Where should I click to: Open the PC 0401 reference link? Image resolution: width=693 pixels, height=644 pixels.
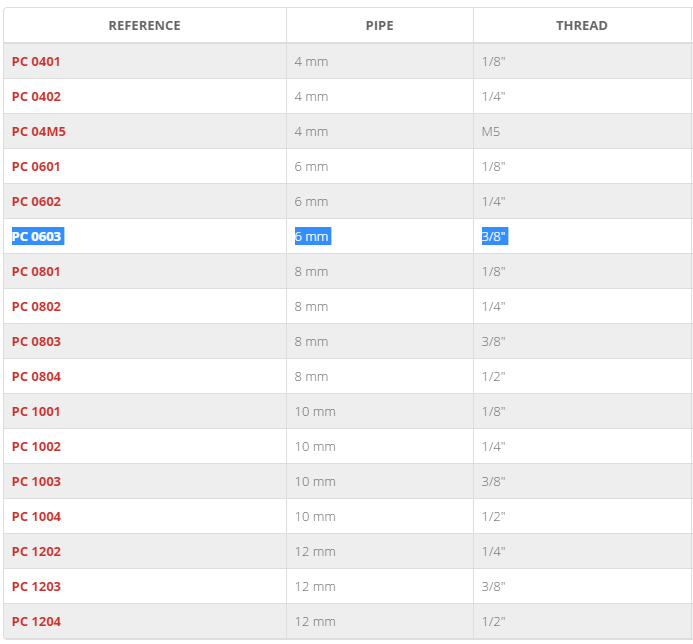(x=36, y=61)
